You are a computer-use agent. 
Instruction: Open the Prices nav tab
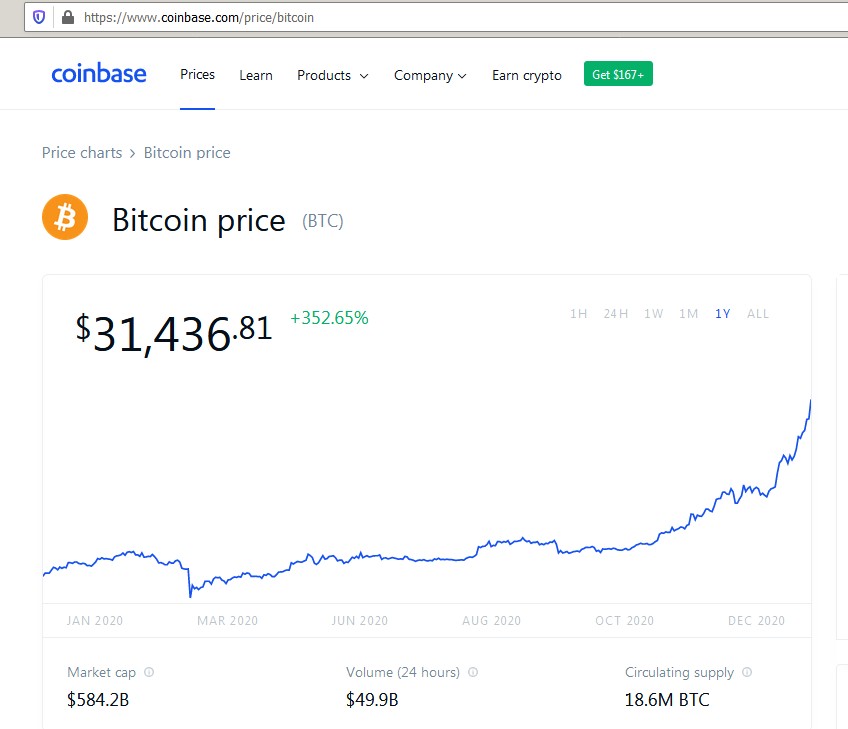[x=197, y=75]
